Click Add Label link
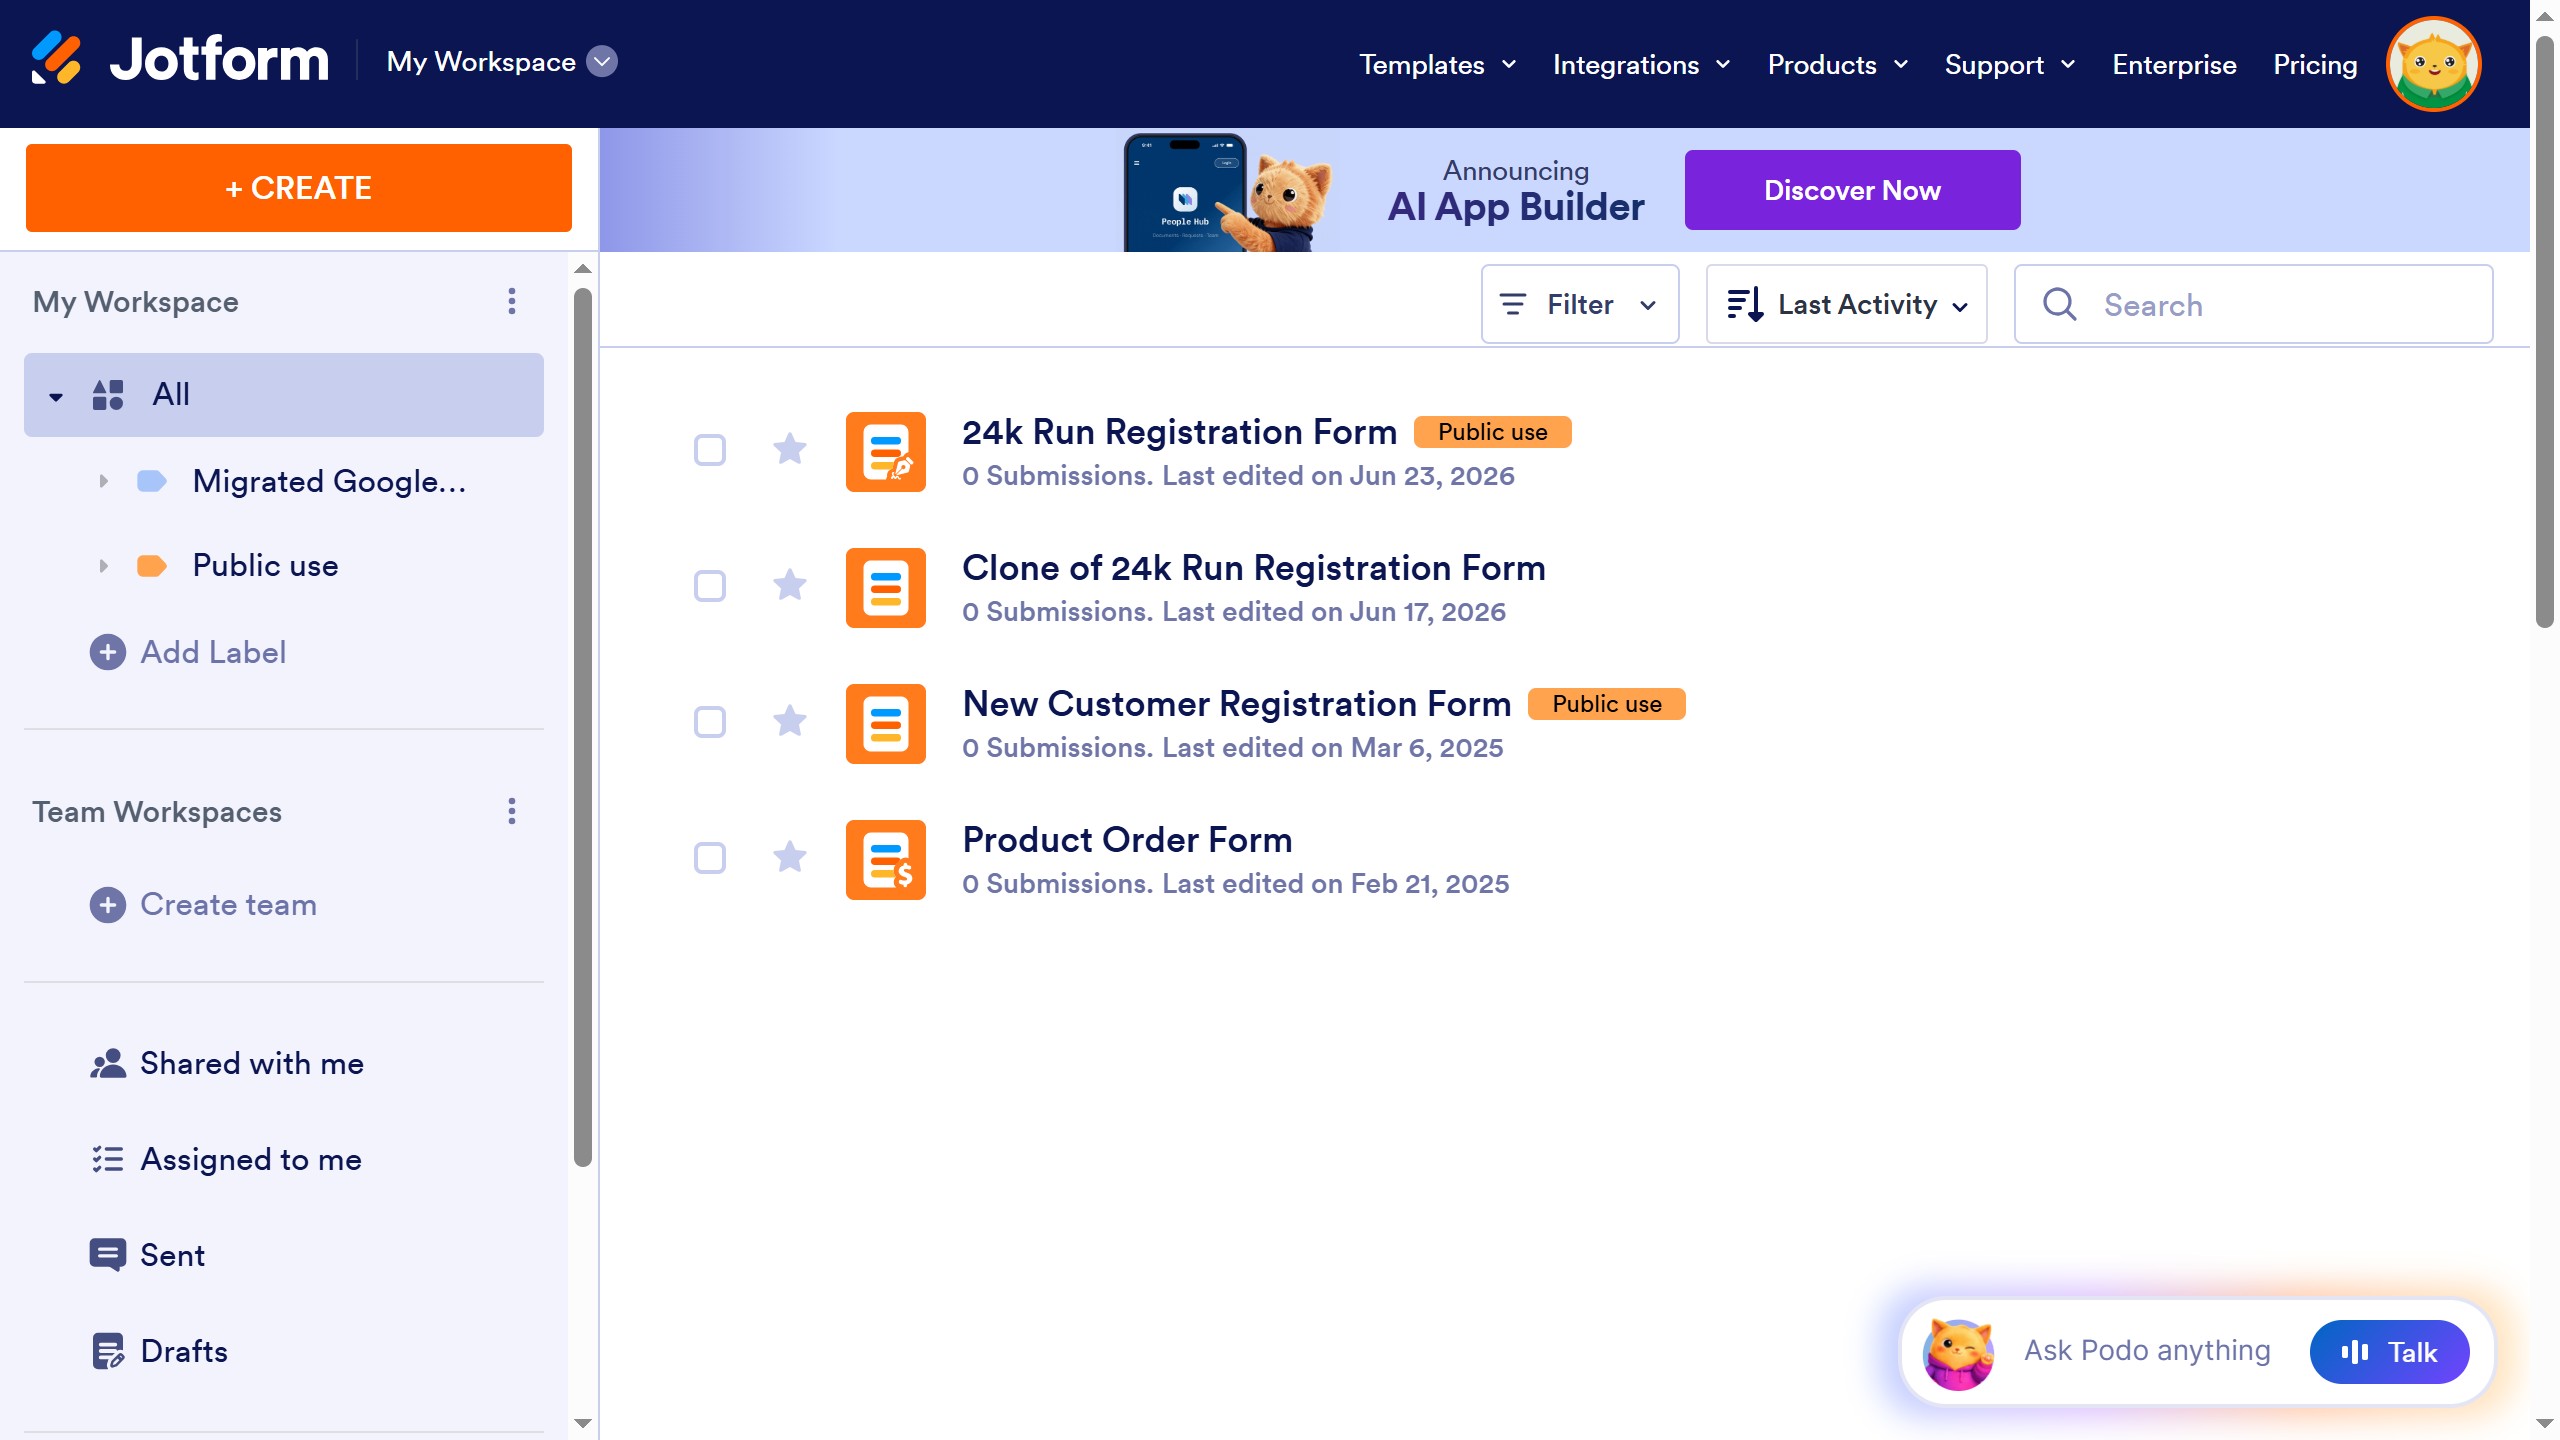Image resolution: width=2560 pixels, height=1440 pixels. (x=213, y=652)
